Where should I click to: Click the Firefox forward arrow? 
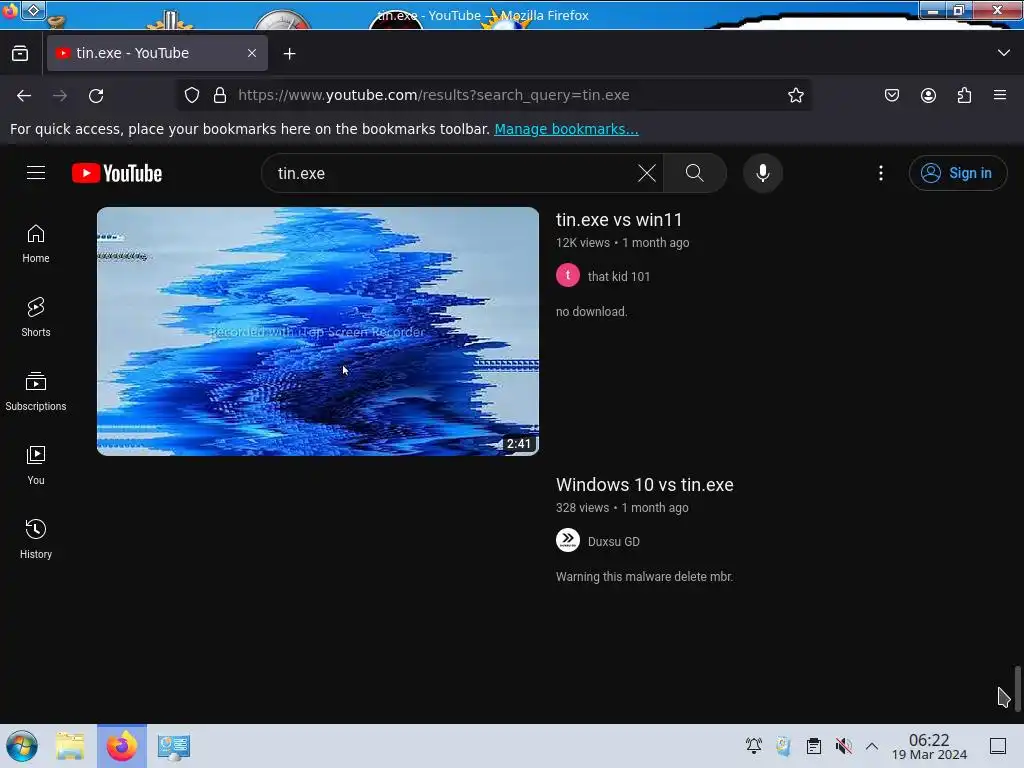point(60,95)
